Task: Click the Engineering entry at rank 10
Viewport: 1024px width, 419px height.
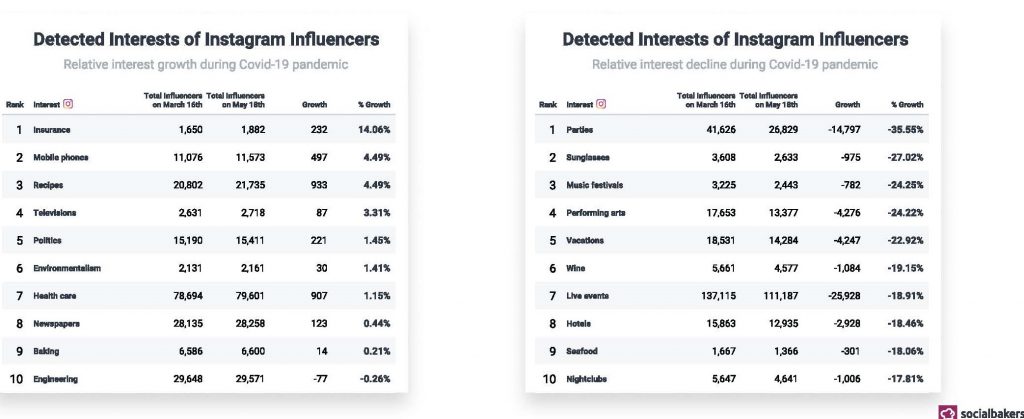Action: (56, 379)
